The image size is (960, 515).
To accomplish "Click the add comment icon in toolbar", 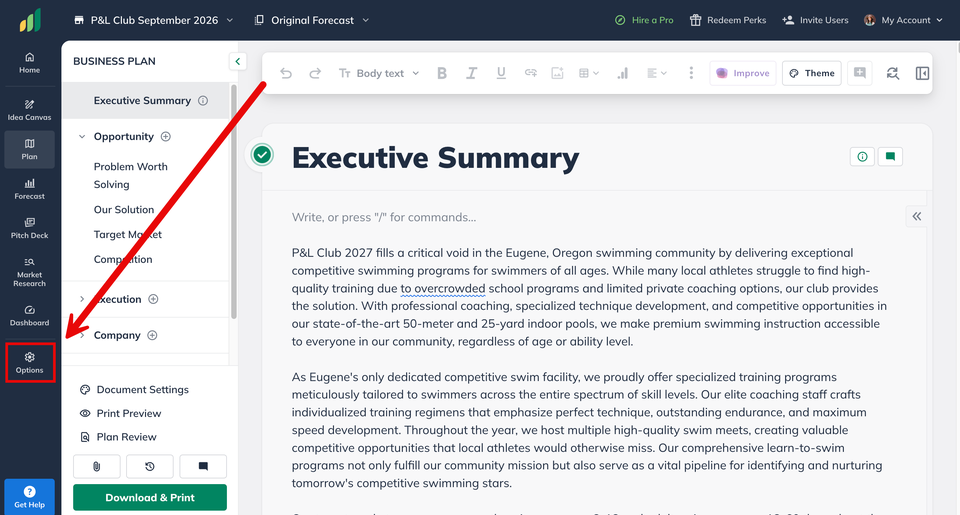I will click(860, 73).
